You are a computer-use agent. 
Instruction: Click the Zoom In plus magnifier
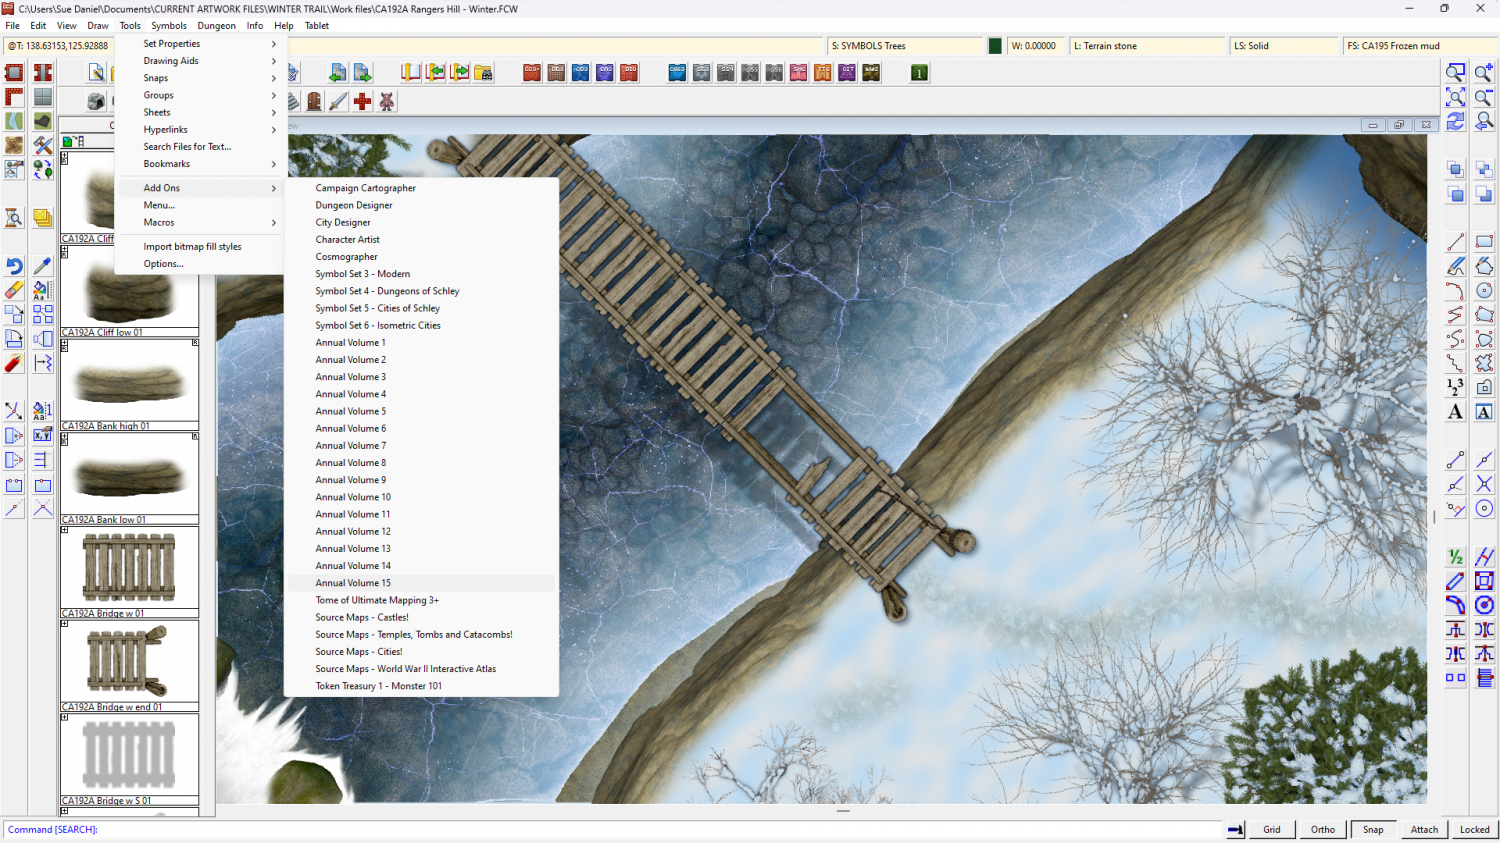[x=1484, y=73]
